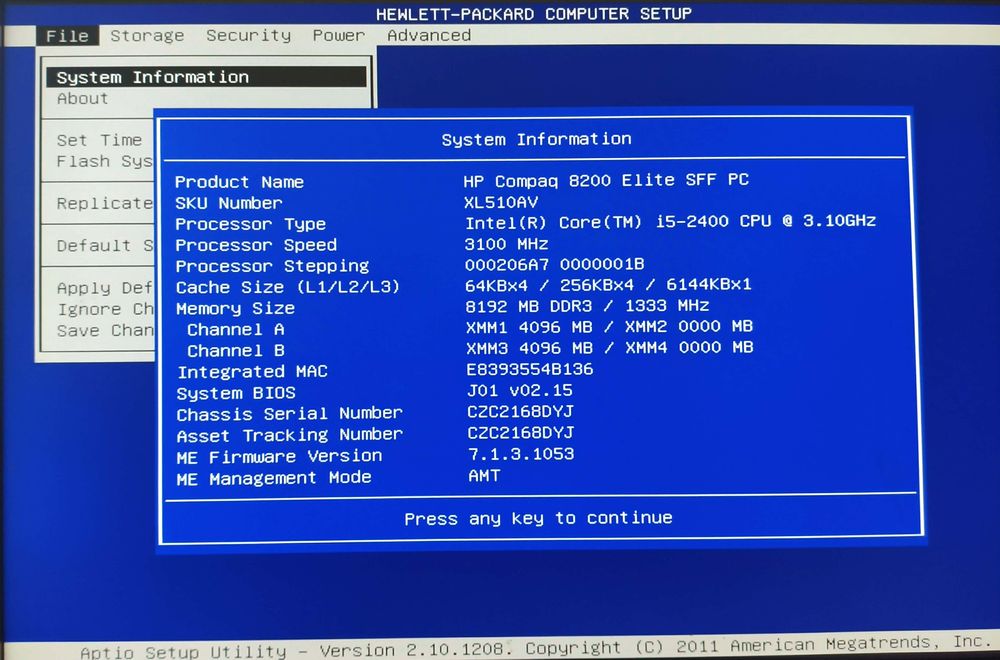The width and height of the screenshot is (1000, 660).
Task: Click the Integrated MAC label
Action: tap(253, 372)
